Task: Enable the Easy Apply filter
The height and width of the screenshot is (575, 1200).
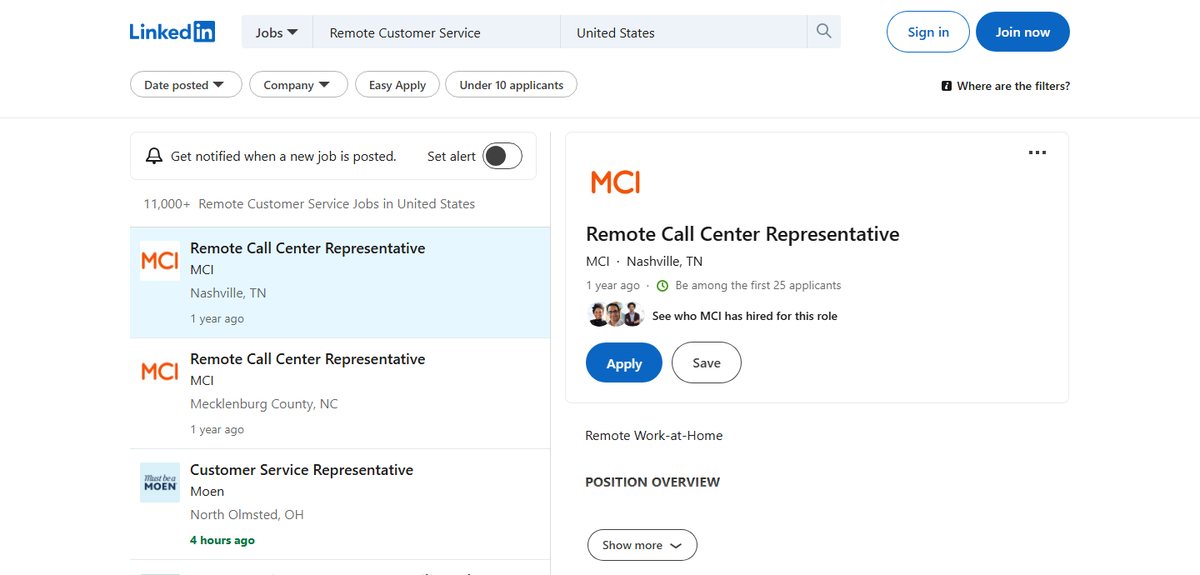Action: [x=397, y=85]
